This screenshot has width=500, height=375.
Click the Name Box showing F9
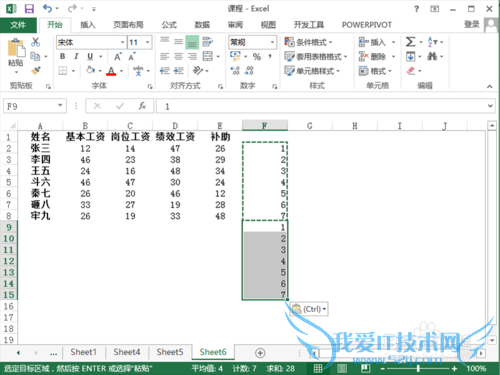tap(35, 106)
